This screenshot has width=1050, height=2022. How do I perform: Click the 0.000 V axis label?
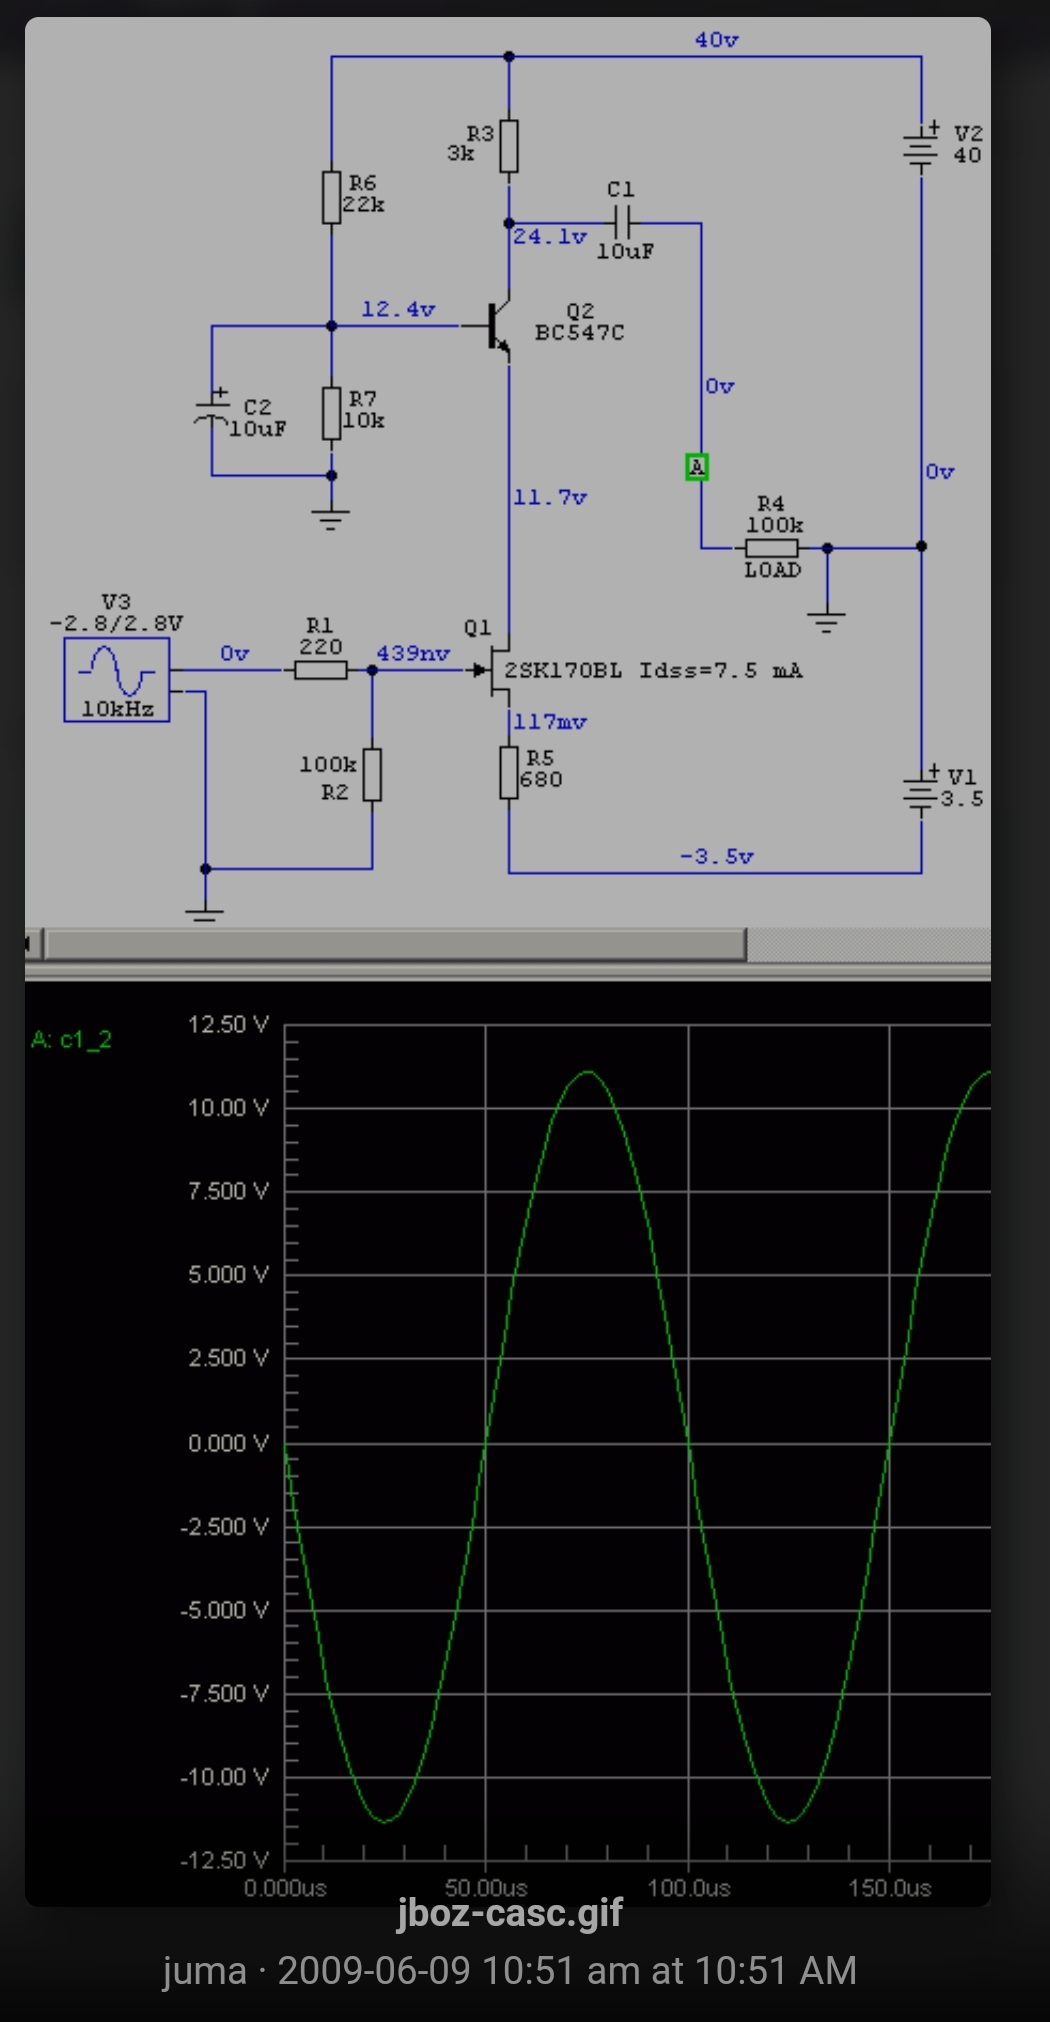[x=229, y=1443]
